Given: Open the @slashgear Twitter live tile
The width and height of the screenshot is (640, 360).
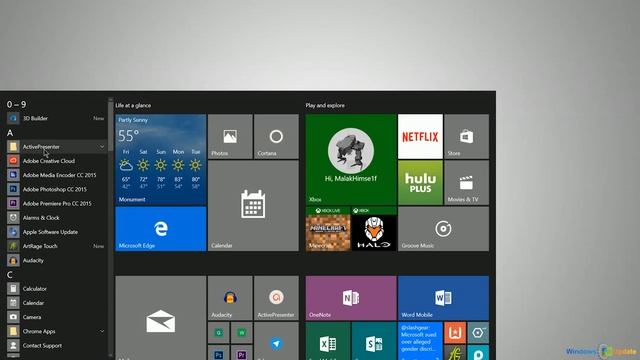Looking at the screenshot, I should click(420, 341).
